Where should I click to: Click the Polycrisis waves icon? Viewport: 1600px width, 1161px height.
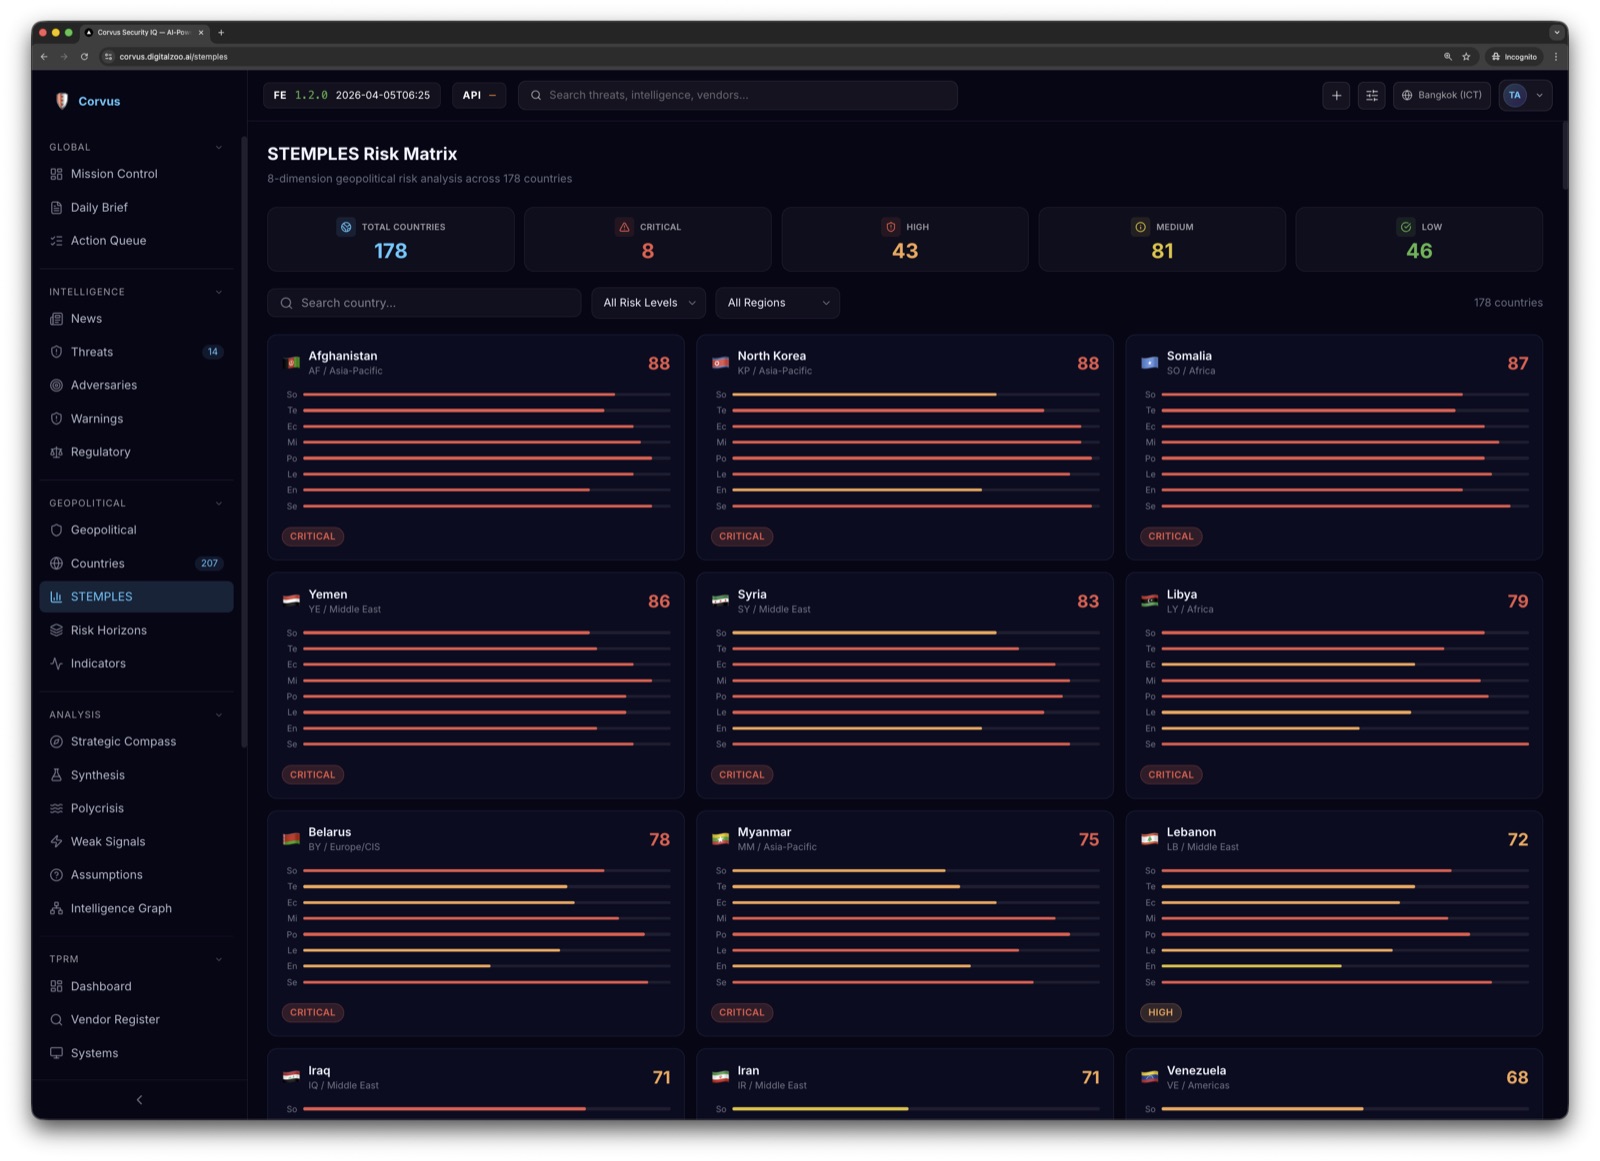(x=56, y=808)
